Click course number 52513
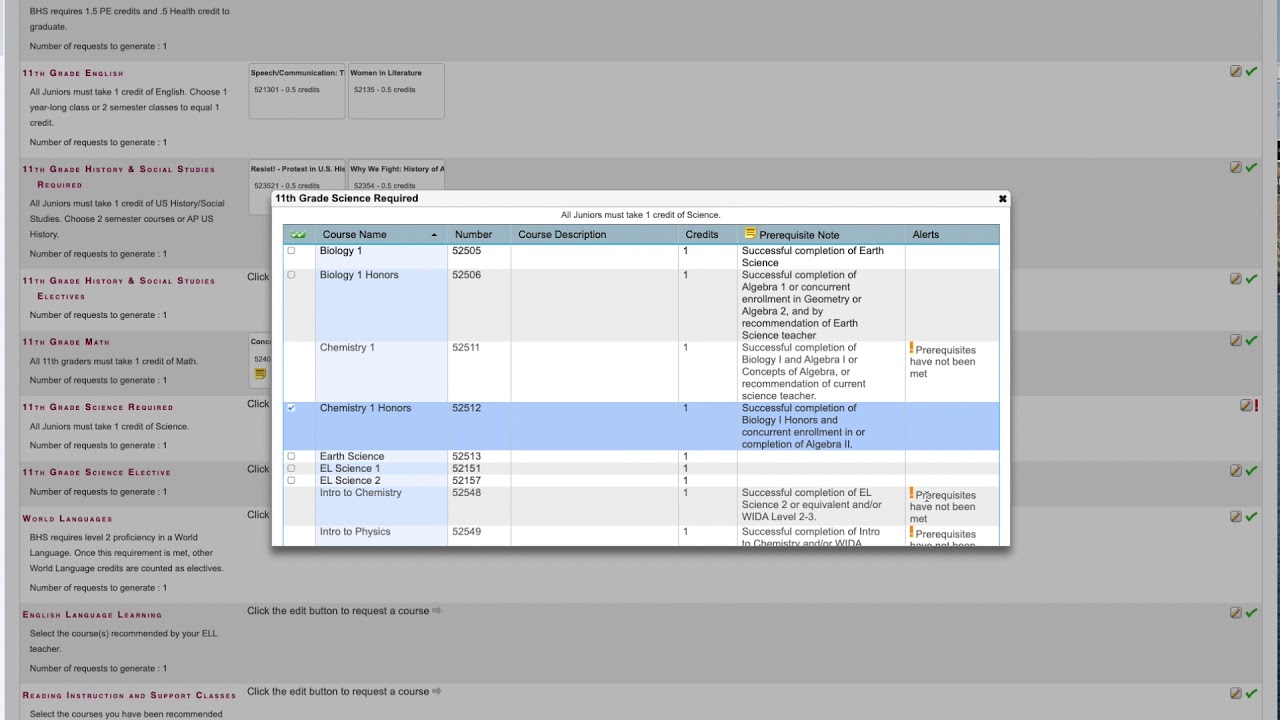The image size is (1280, 720). (x=466, y=456)
